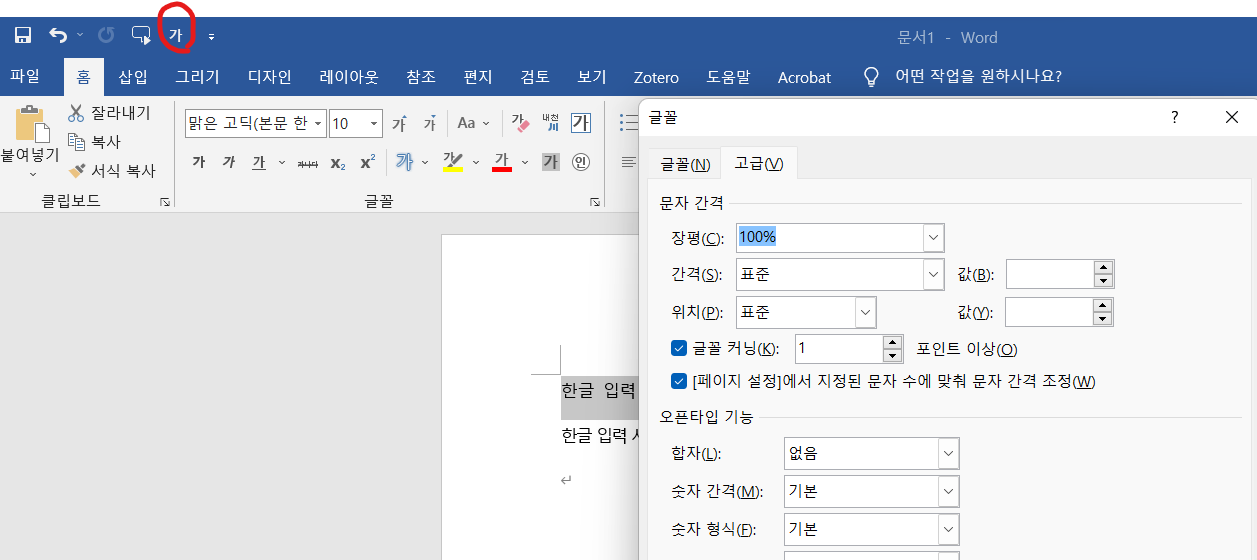This screenshot has height=560, width=1257.
Task: Open the font name combo box
Action: pyautogui.click(x=256, y=124)
